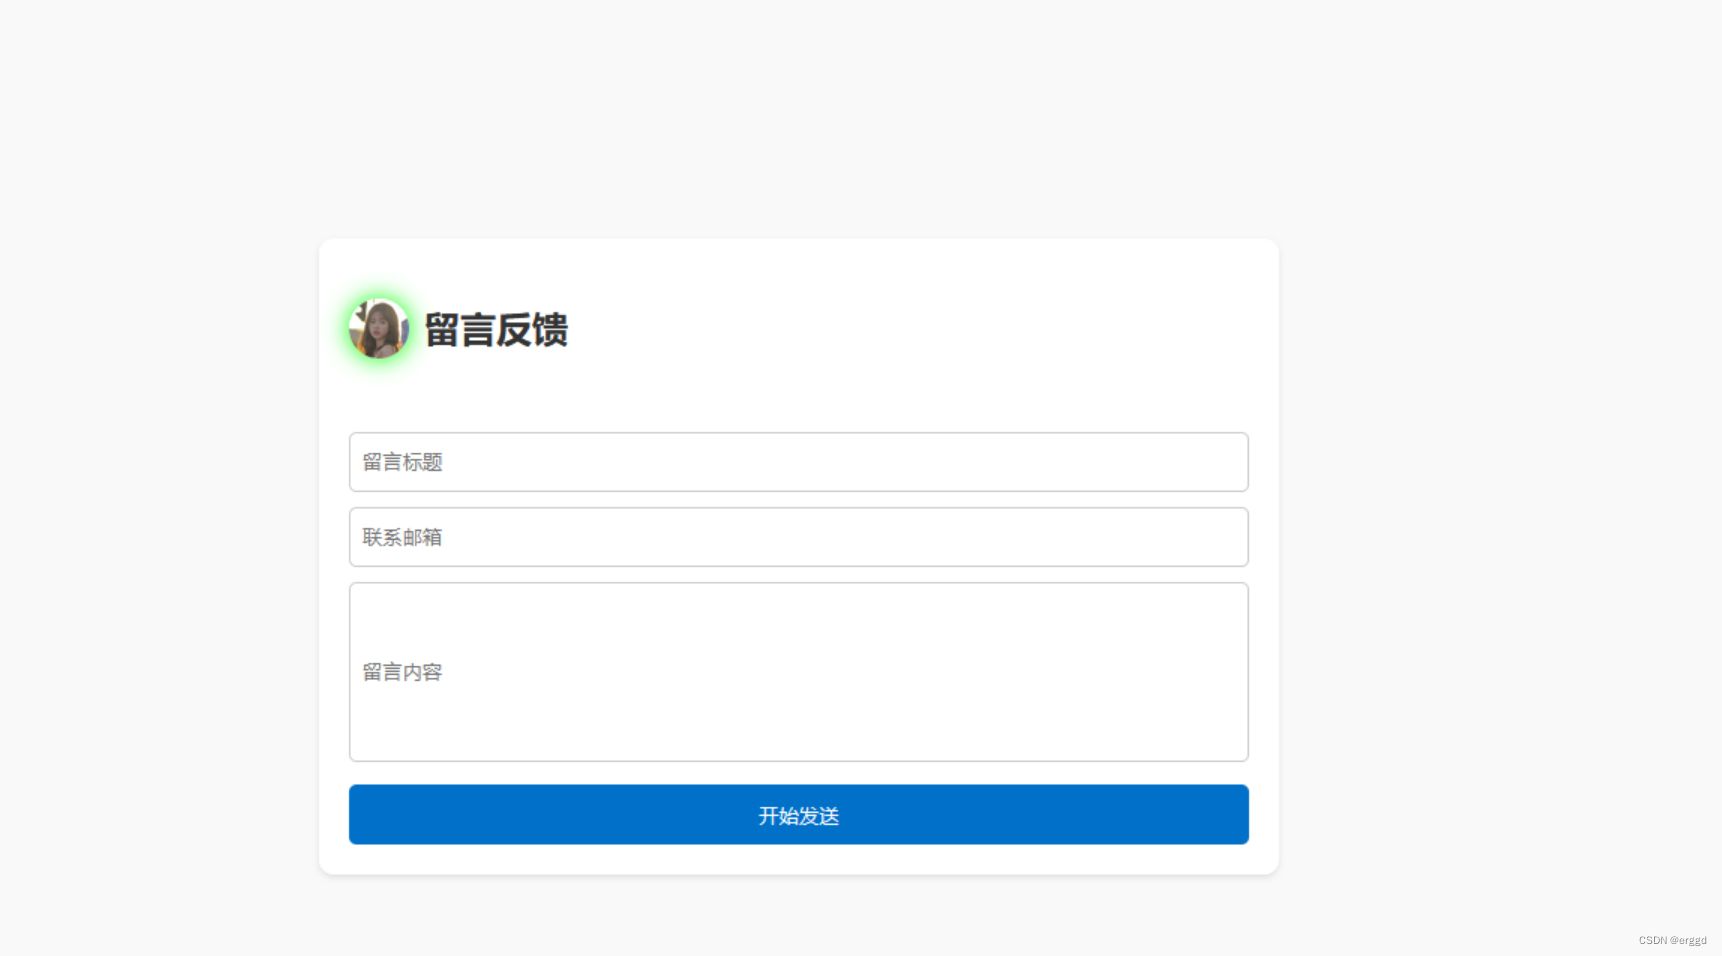This screenshot has height=956, width=1722.
Task: Click the 留言反馈 form title text
Action: pyautogui.click(x=497, y=330)
